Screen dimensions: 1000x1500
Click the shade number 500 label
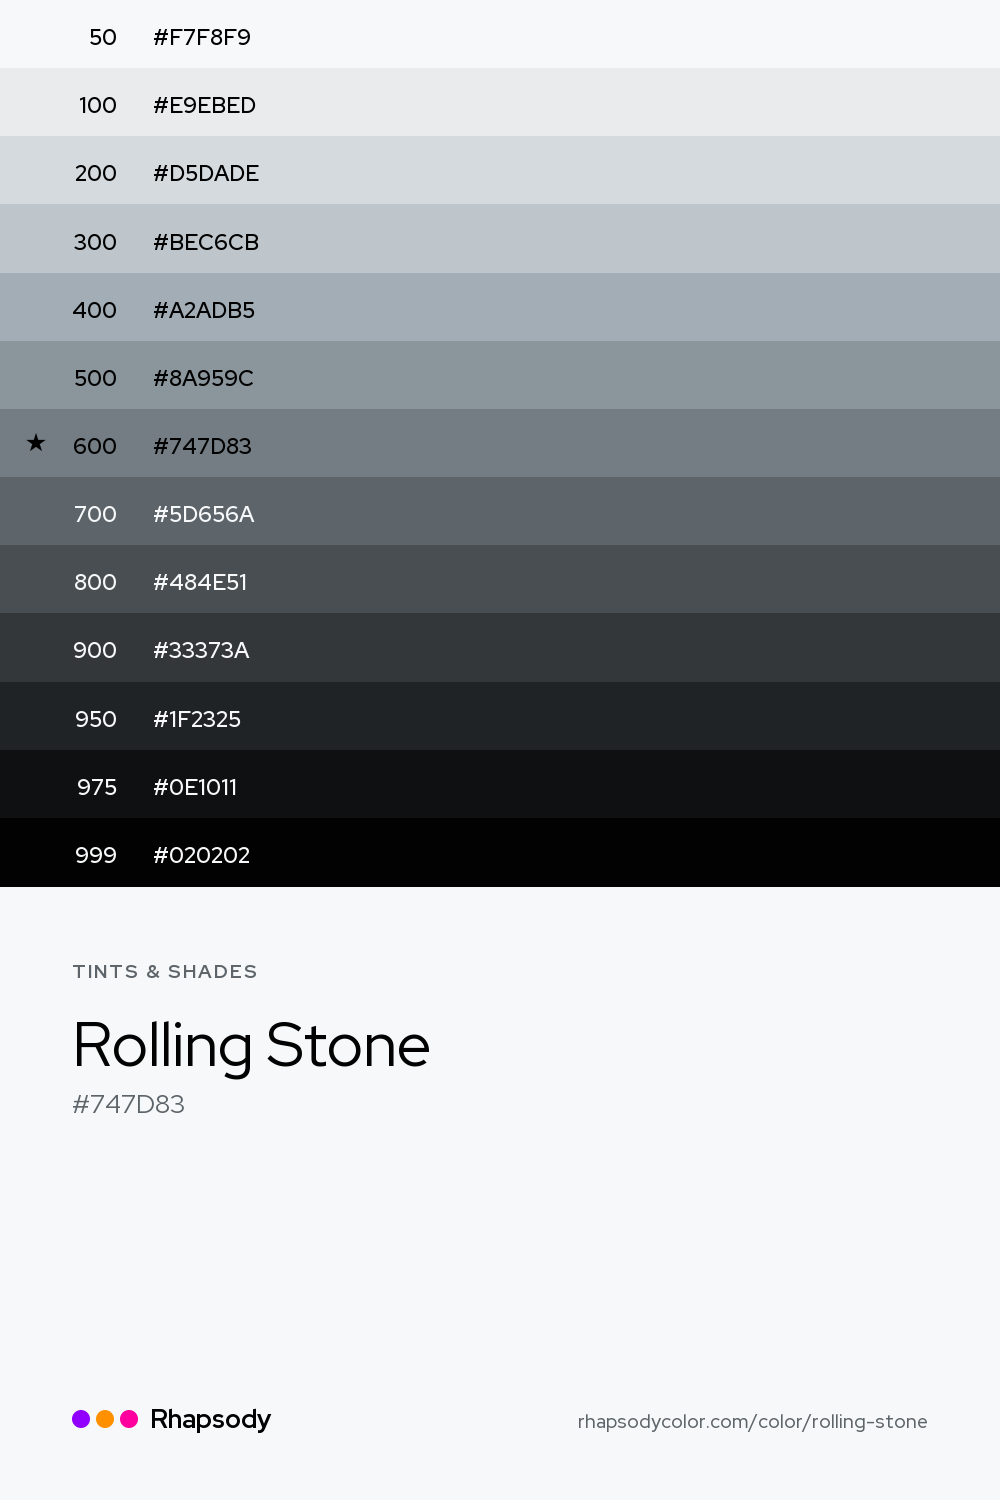[x=96, y=379]
